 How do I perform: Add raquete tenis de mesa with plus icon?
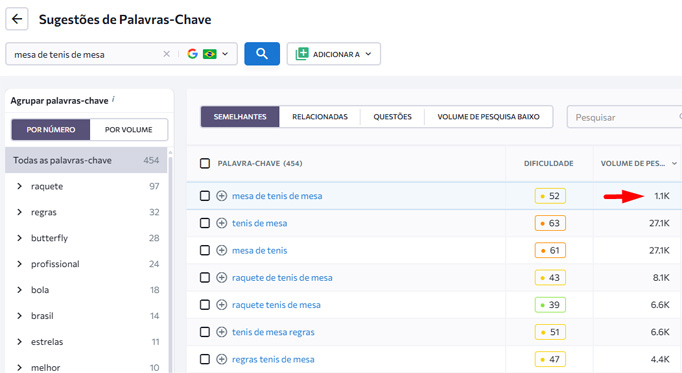click(x=222, y=305)
